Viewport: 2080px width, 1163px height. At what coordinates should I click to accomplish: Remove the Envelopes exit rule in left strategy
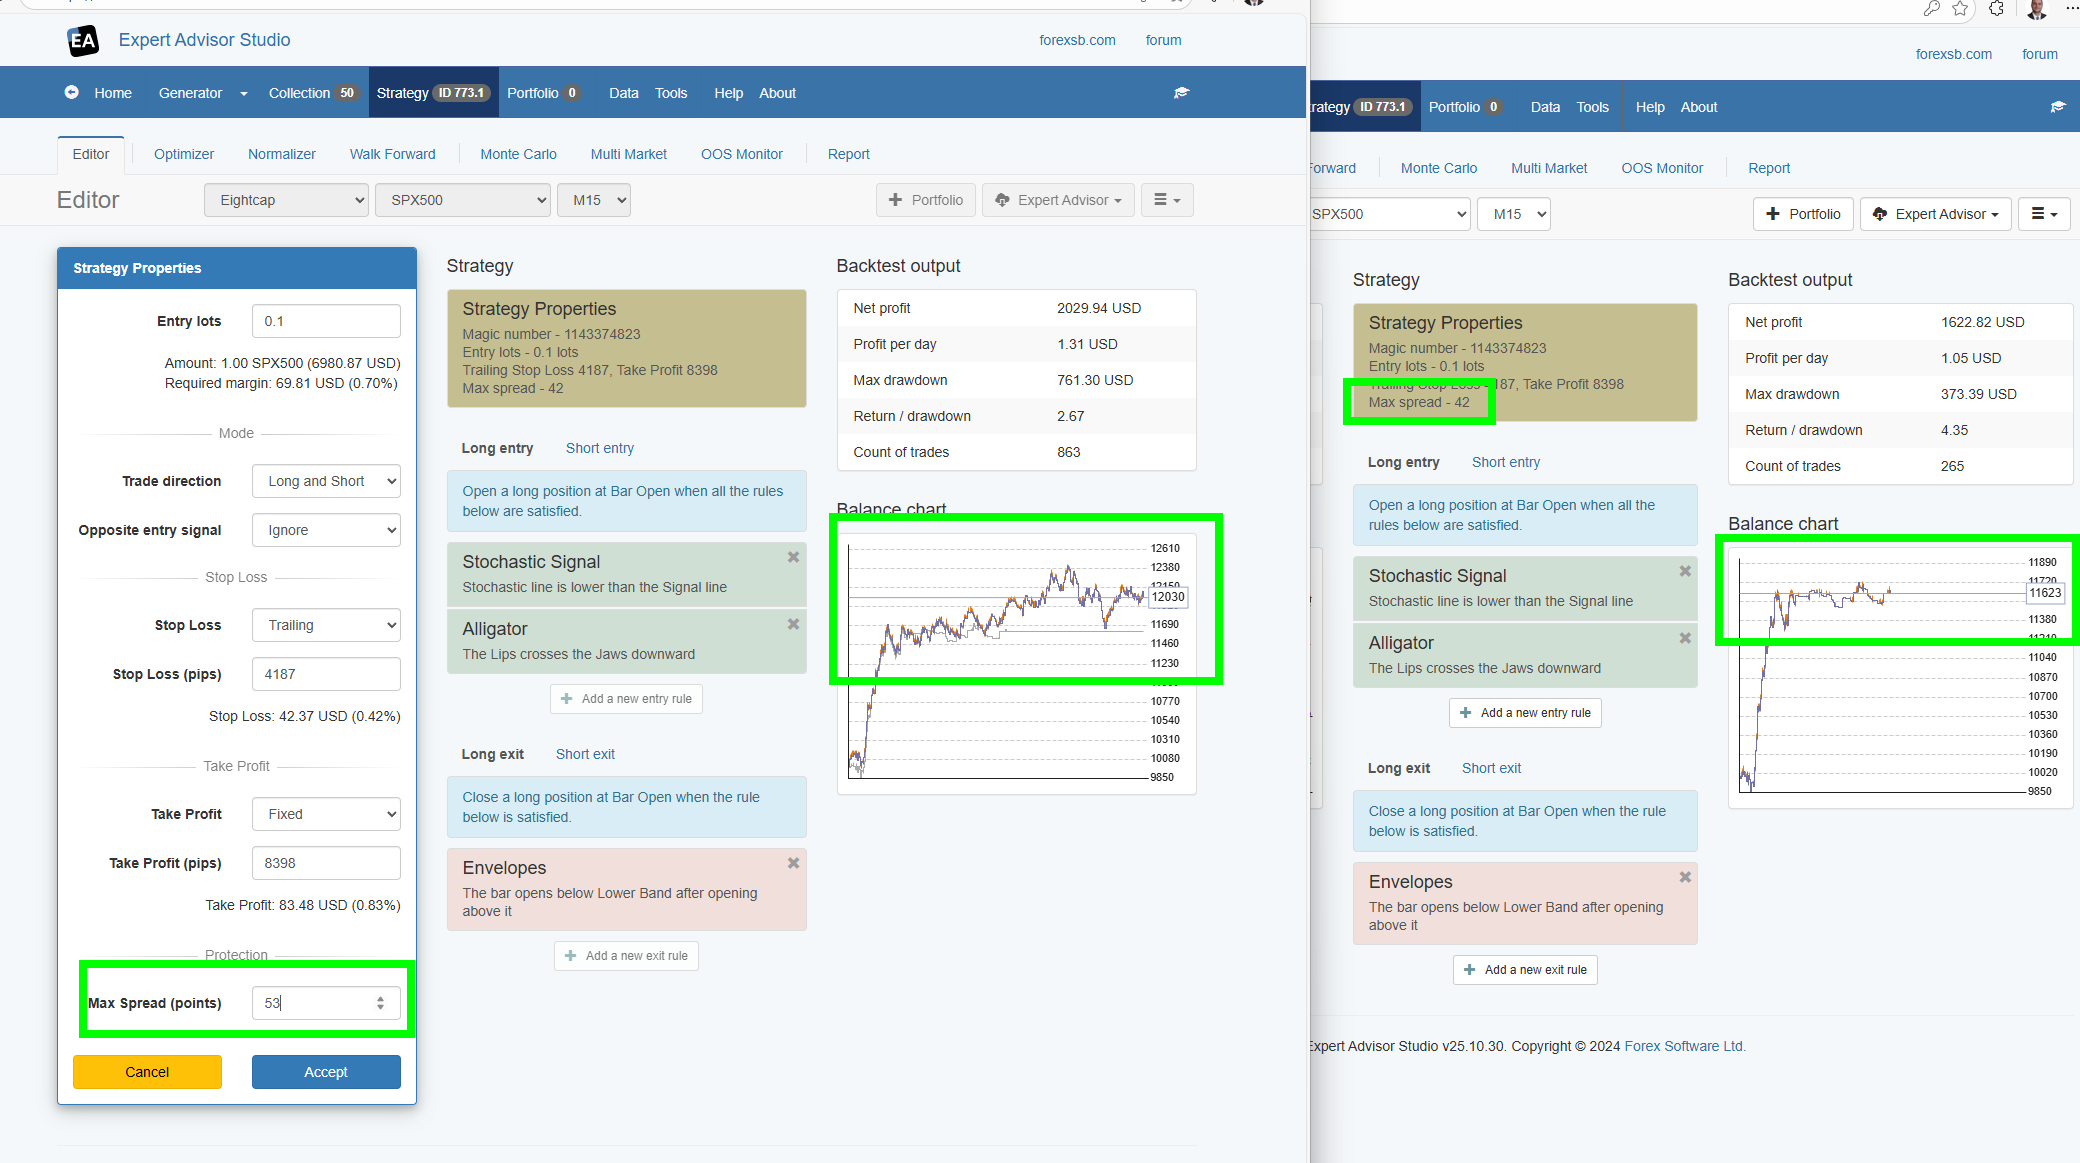[x=793, y=864]
